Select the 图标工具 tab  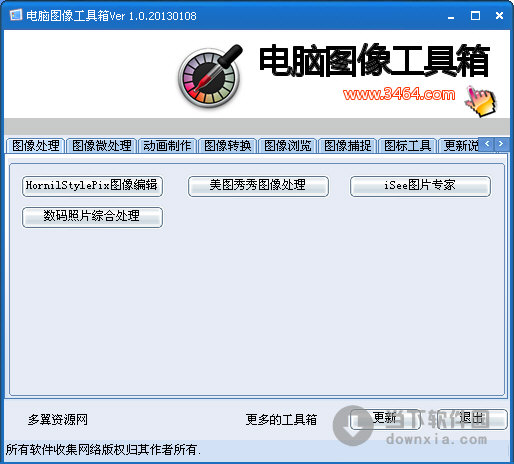pyautogui.click(x=408, y=146)
